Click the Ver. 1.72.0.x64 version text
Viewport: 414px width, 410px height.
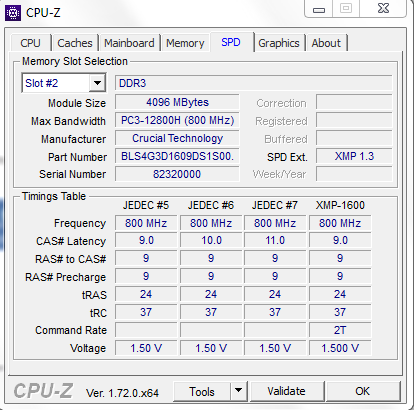coord(122,393)
